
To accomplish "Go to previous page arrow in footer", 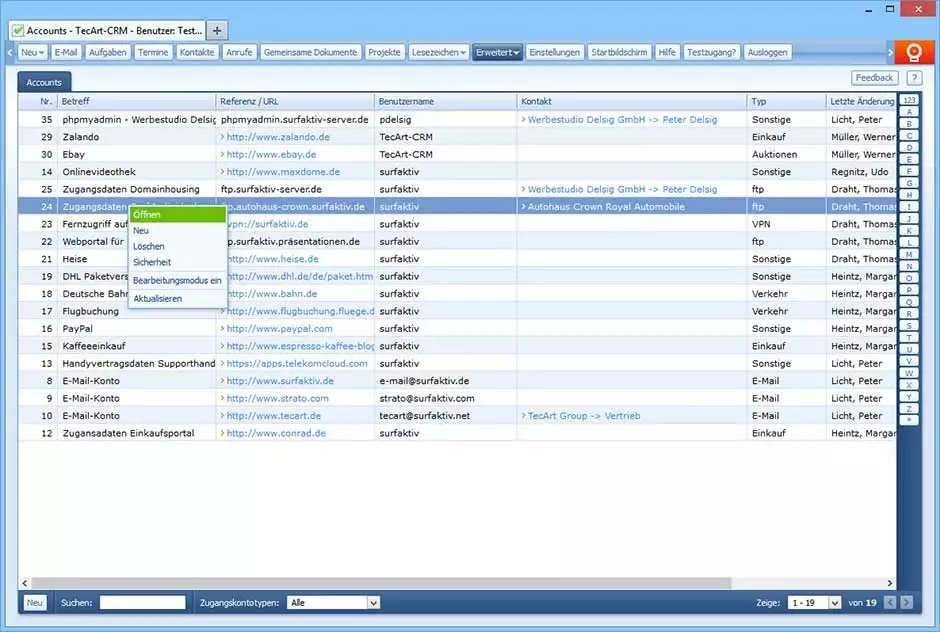I will [x=889, y=602].
